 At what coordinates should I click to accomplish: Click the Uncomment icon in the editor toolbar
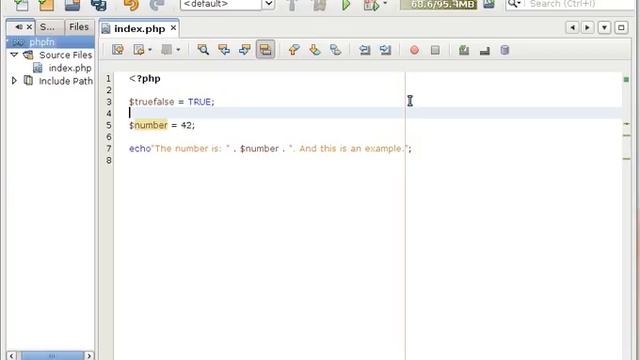point(484,50)
